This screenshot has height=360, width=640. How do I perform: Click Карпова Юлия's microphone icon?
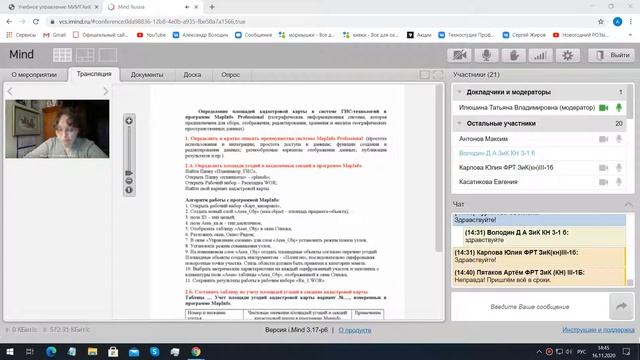[x=619, y=167]
